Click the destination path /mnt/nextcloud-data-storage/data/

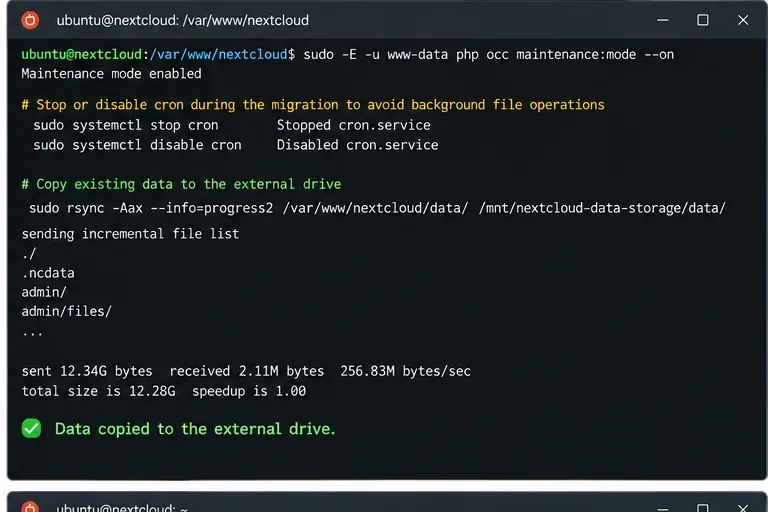click(x=602, y=208)
